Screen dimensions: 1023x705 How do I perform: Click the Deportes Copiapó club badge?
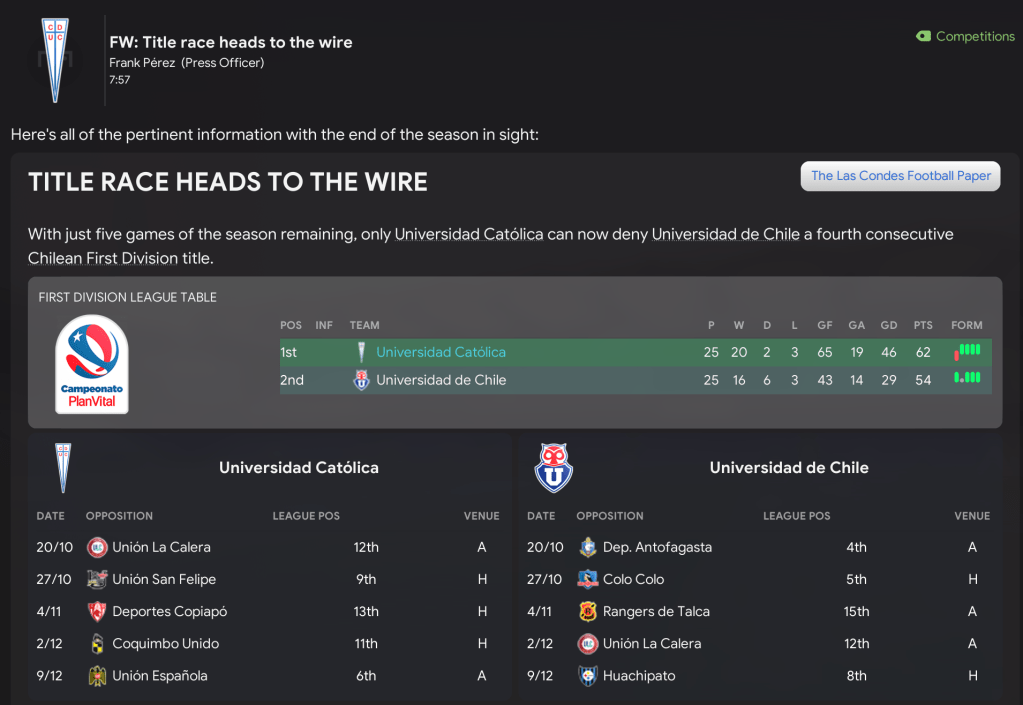97,611
